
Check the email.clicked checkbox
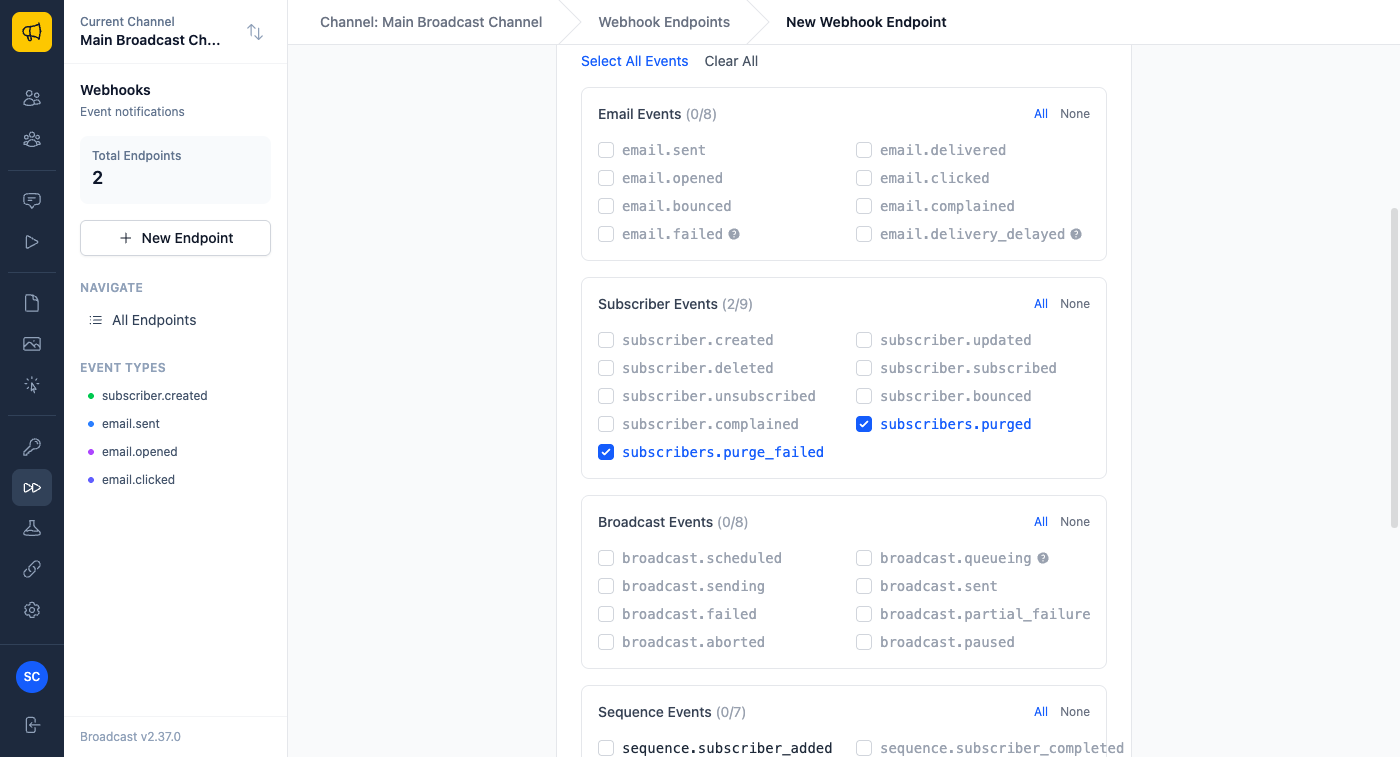pyautogui.click(x=864, y=178)
